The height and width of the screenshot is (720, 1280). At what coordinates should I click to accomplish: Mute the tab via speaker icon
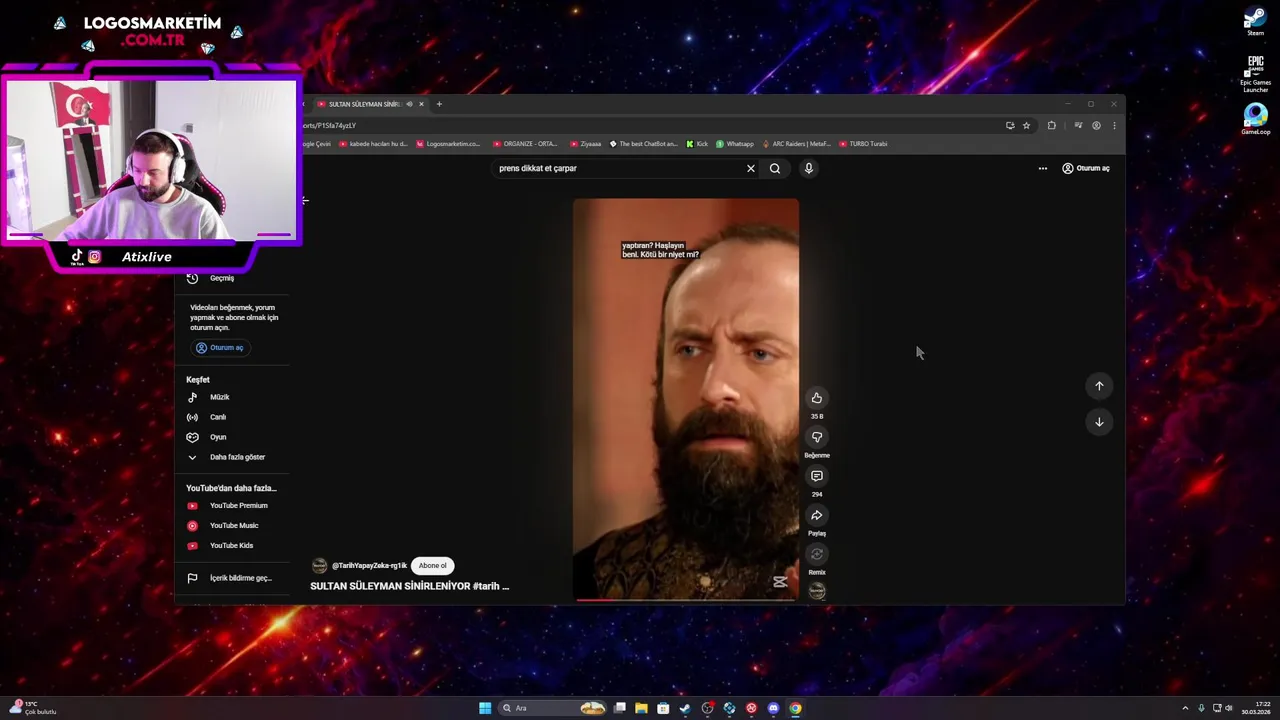pyautogui.click(x=409, y=104)
